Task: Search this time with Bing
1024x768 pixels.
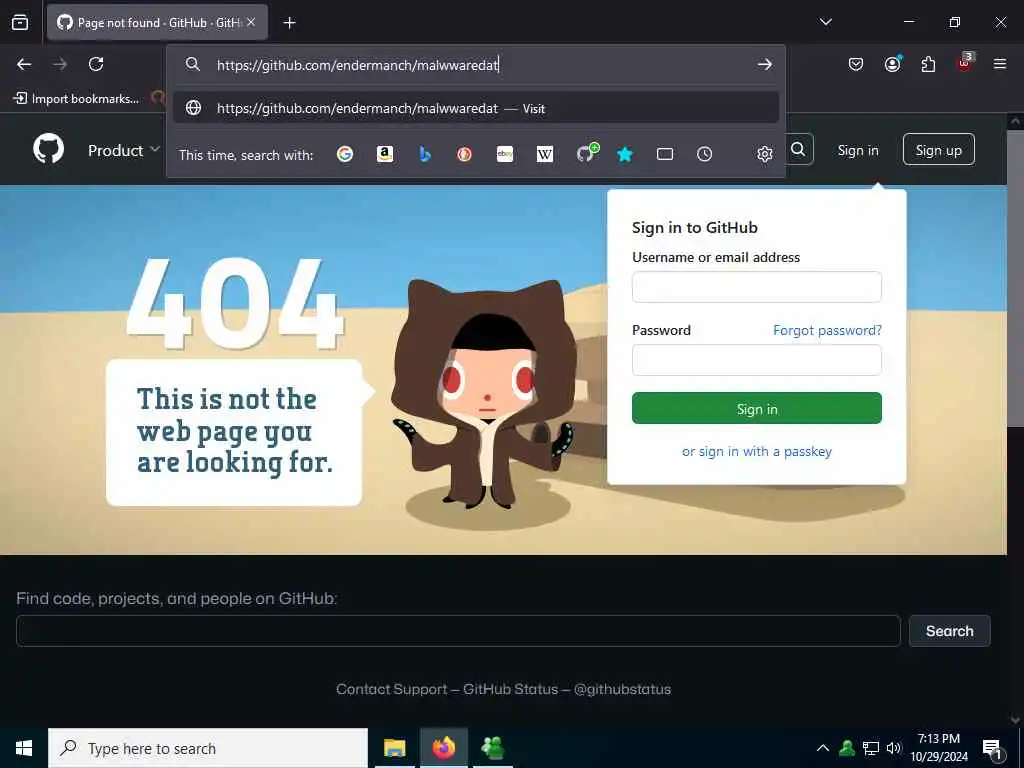Action: [424, 154]
